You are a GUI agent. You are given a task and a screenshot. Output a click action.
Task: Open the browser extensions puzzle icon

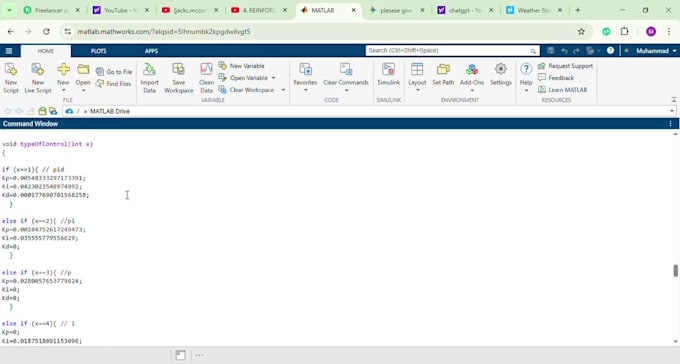624,31
